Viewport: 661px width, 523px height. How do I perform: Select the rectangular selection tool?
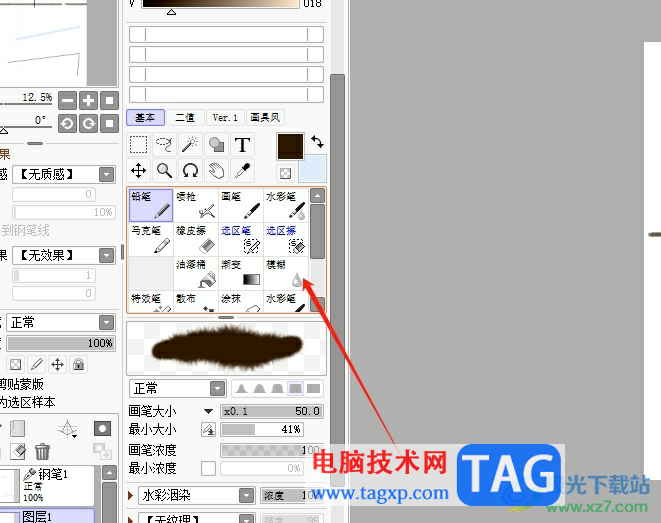(x=138, y=145)
